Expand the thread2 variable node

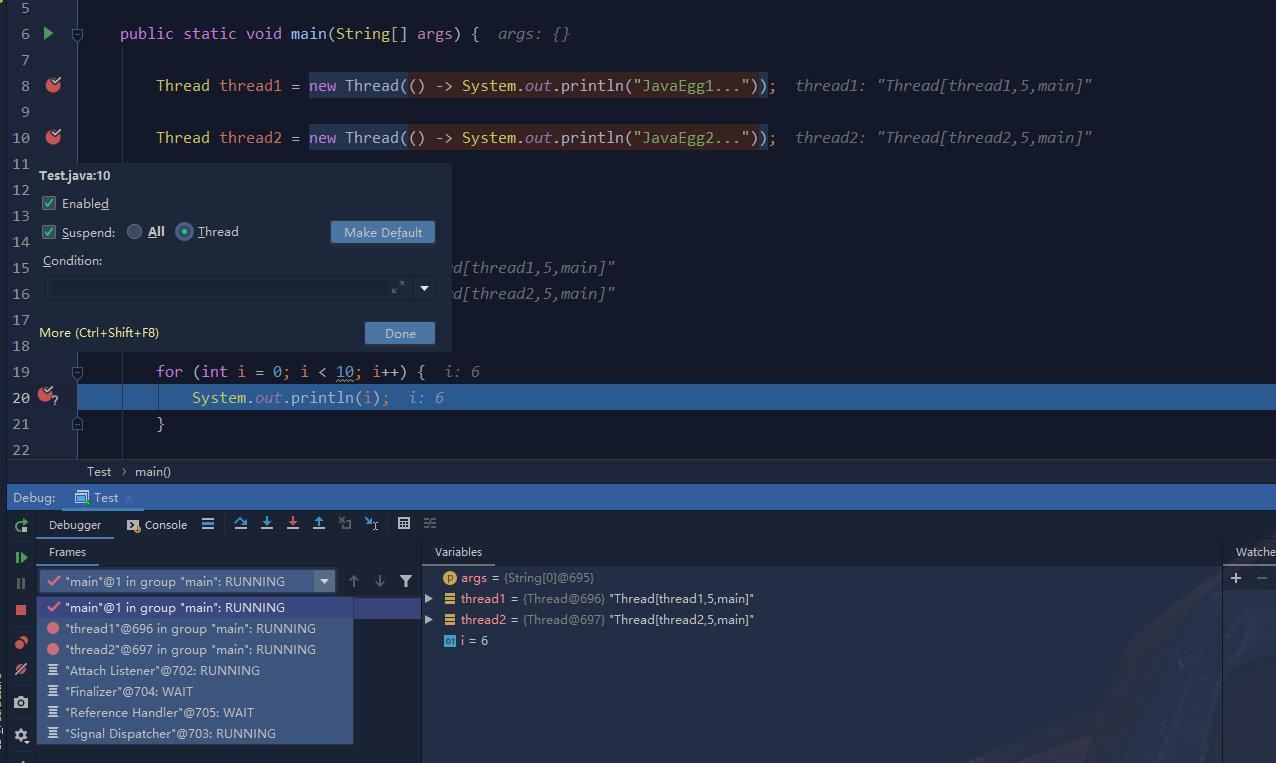[429, 620]
